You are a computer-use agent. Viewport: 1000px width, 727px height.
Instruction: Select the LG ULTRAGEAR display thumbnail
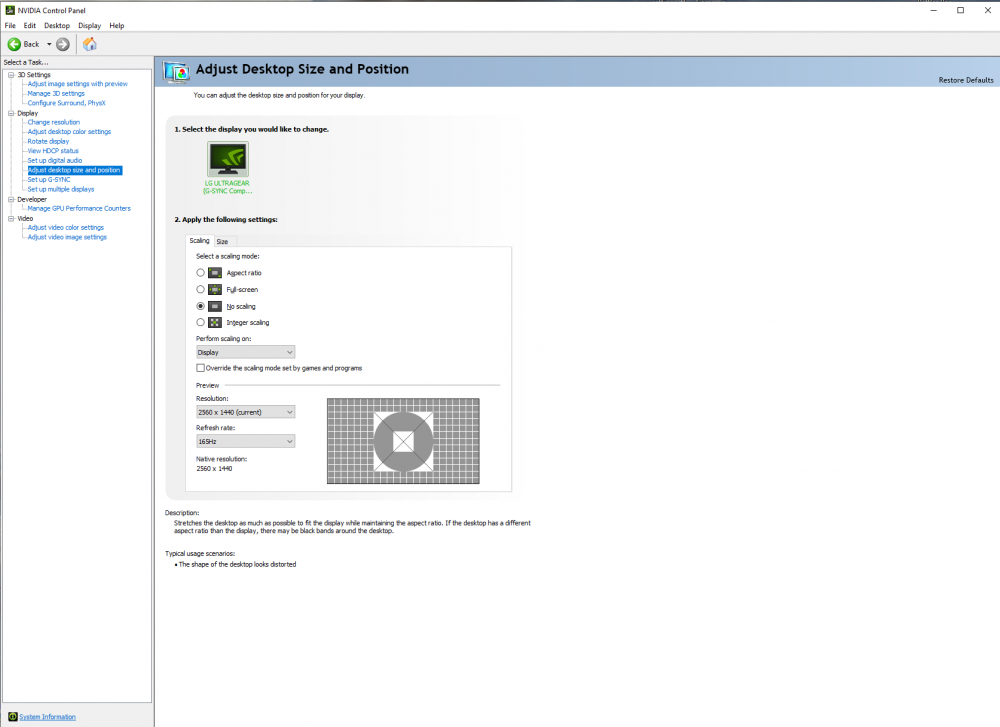click(227, 158)
